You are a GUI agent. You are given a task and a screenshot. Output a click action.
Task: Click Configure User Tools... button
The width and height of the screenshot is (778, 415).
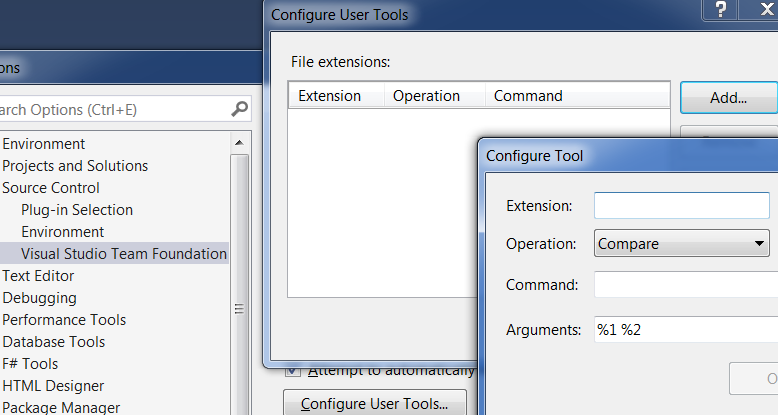[x=375, y=403]
